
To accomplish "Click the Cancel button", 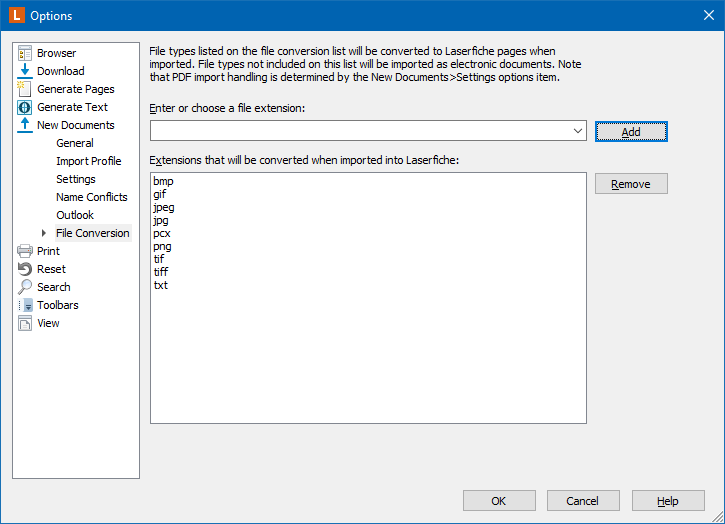I will (583, 501).
